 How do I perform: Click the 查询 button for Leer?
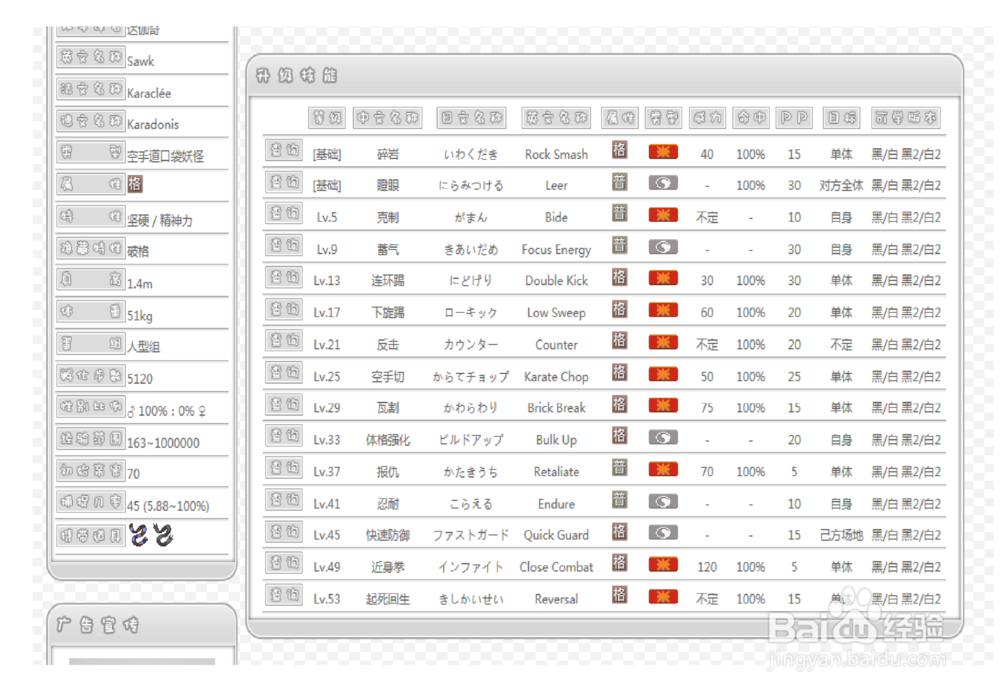(284, 183)
